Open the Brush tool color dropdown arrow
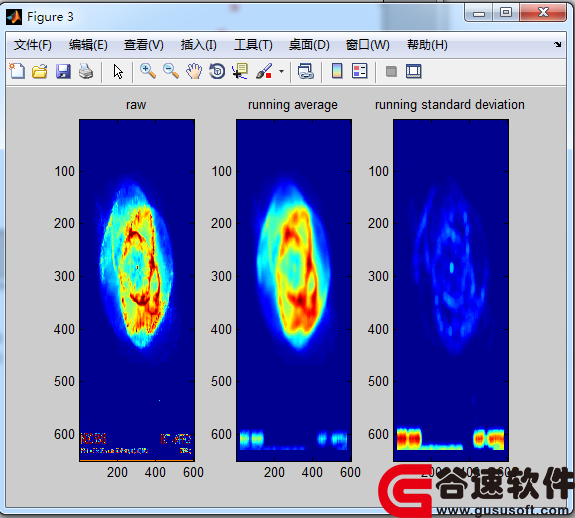Screen dimensions: 575x518 pyautogui.click(x=281, y=71)
